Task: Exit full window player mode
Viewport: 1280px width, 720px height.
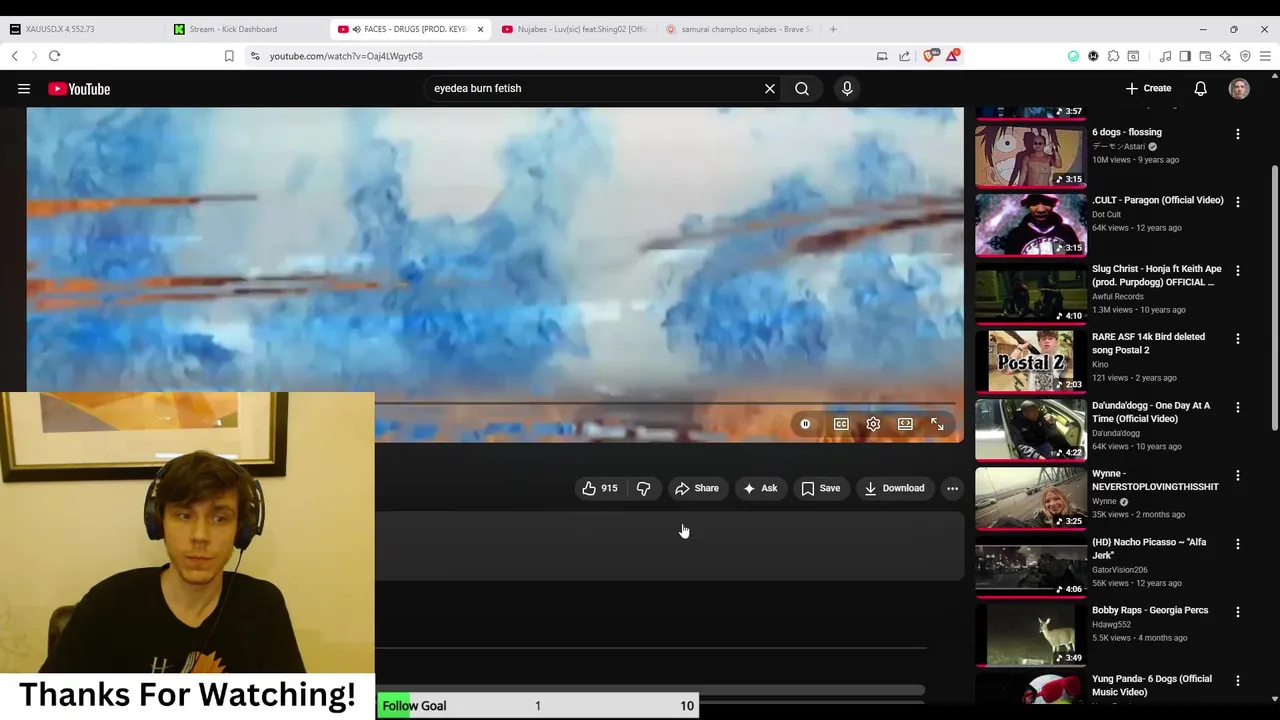Action: click(x=937, y=424)
